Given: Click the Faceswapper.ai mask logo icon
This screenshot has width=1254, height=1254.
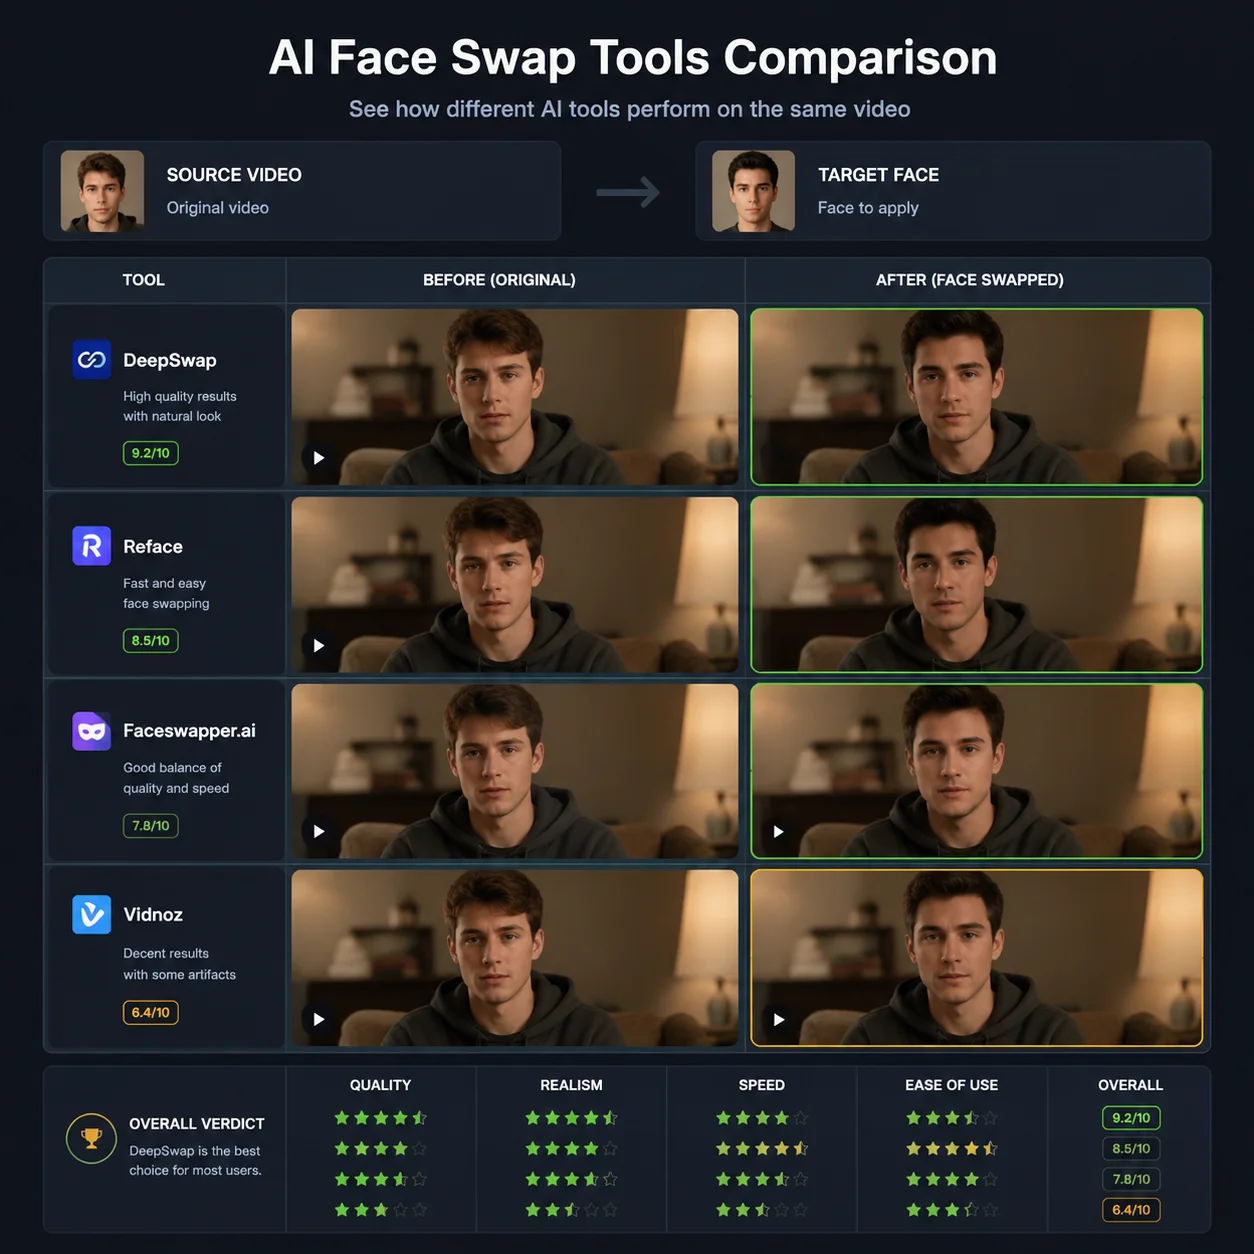Looking at the screenshot, I should [92, 731].
